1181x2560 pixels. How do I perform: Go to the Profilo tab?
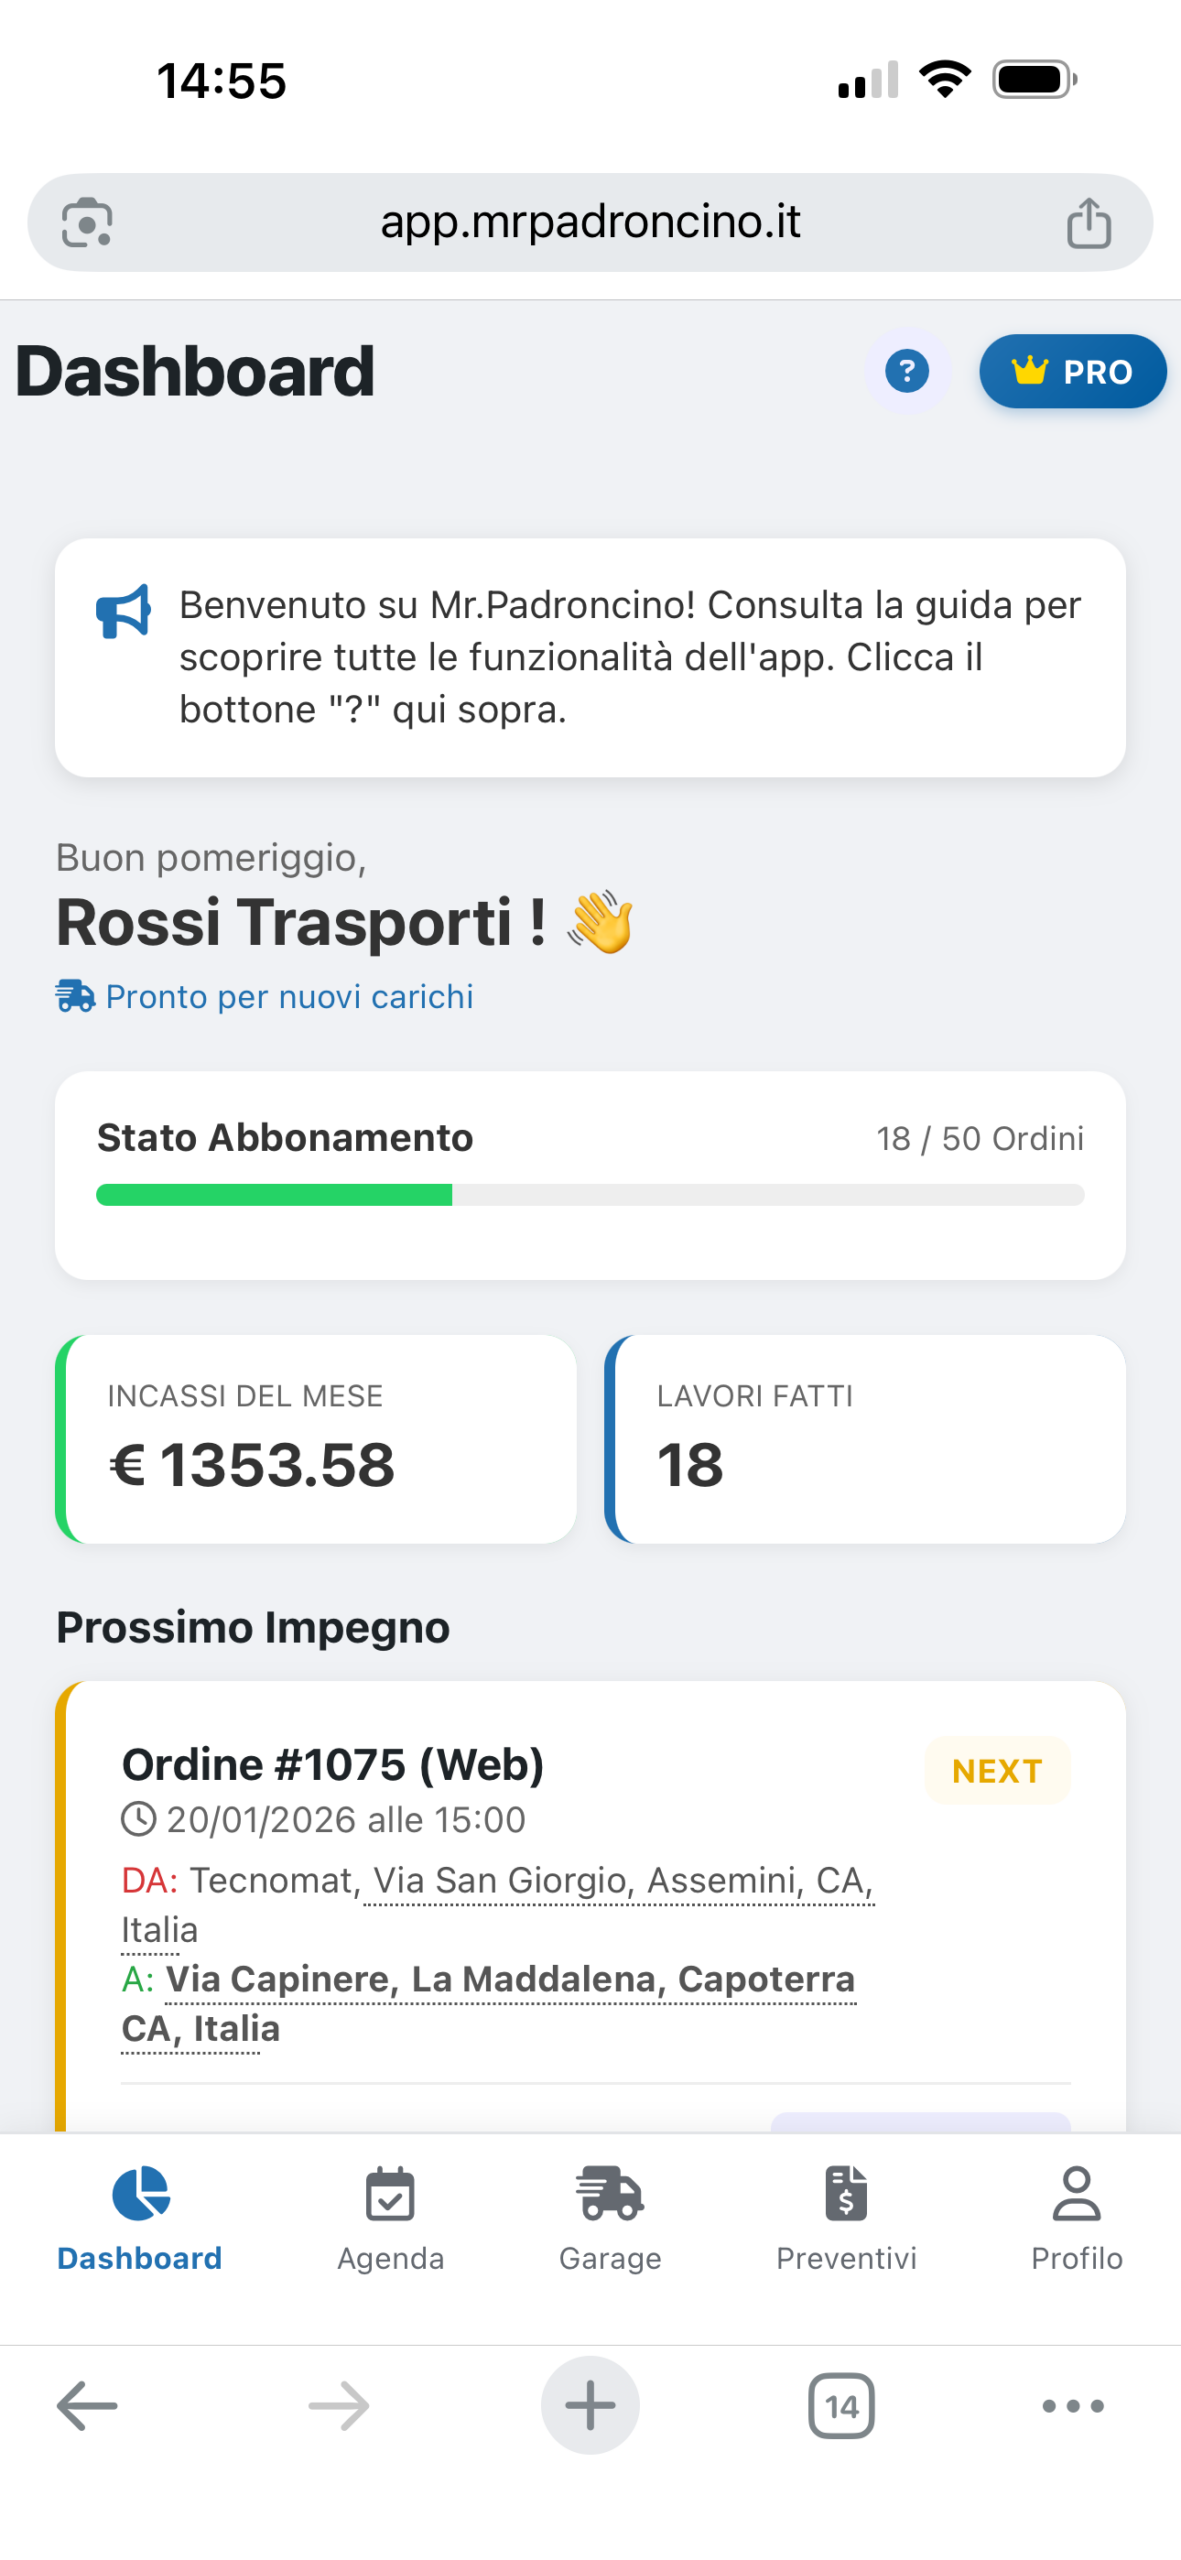[x=1076, y=2216]
